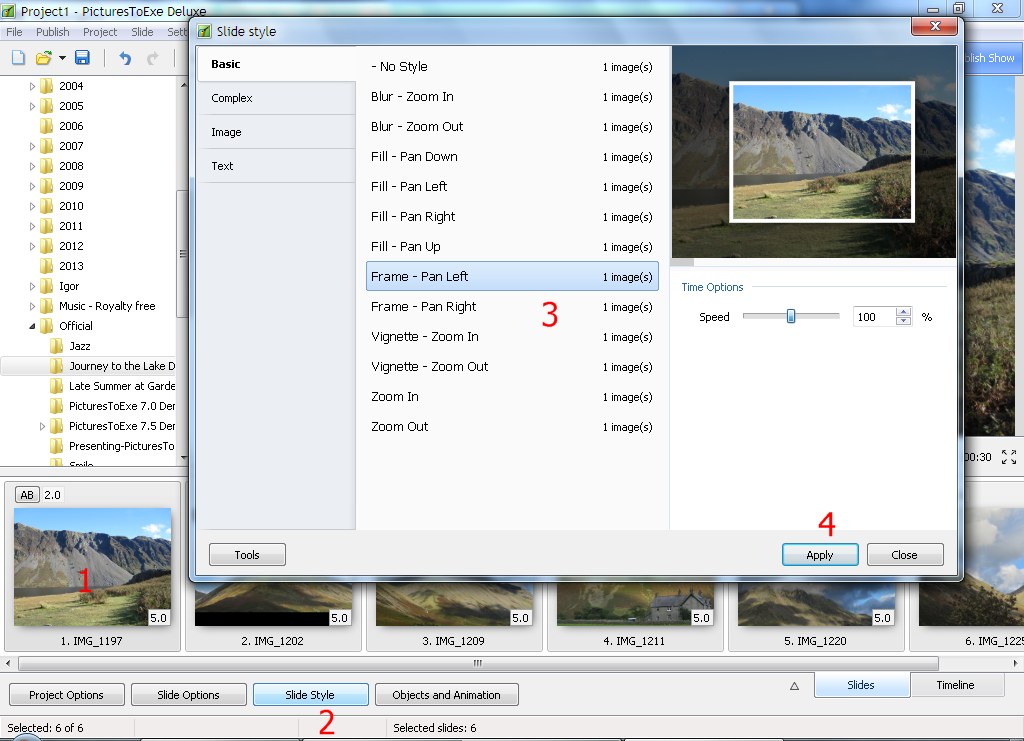Screen dimensions: 1024x741
Task: Expand the Music - Royalty free folder
Action: point(32,306)
